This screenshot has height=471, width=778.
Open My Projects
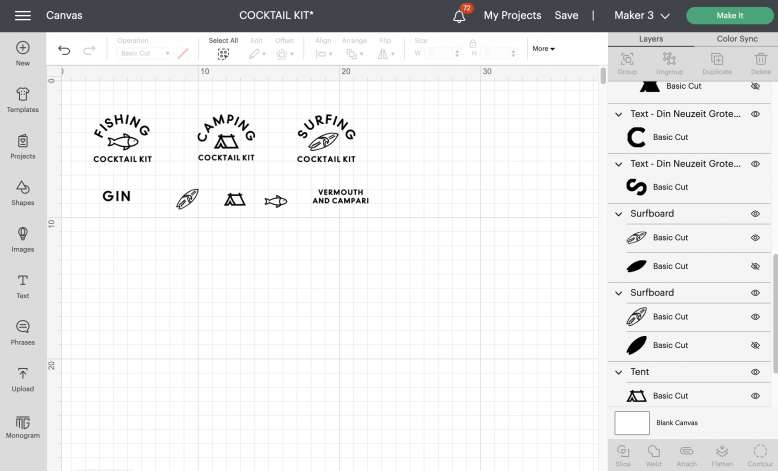coord(512,16)
